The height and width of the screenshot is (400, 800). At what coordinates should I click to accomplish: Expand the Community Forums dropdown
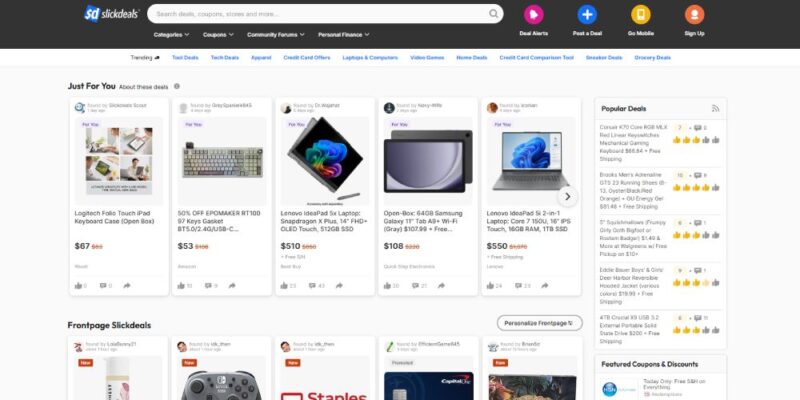pos(276,35)
